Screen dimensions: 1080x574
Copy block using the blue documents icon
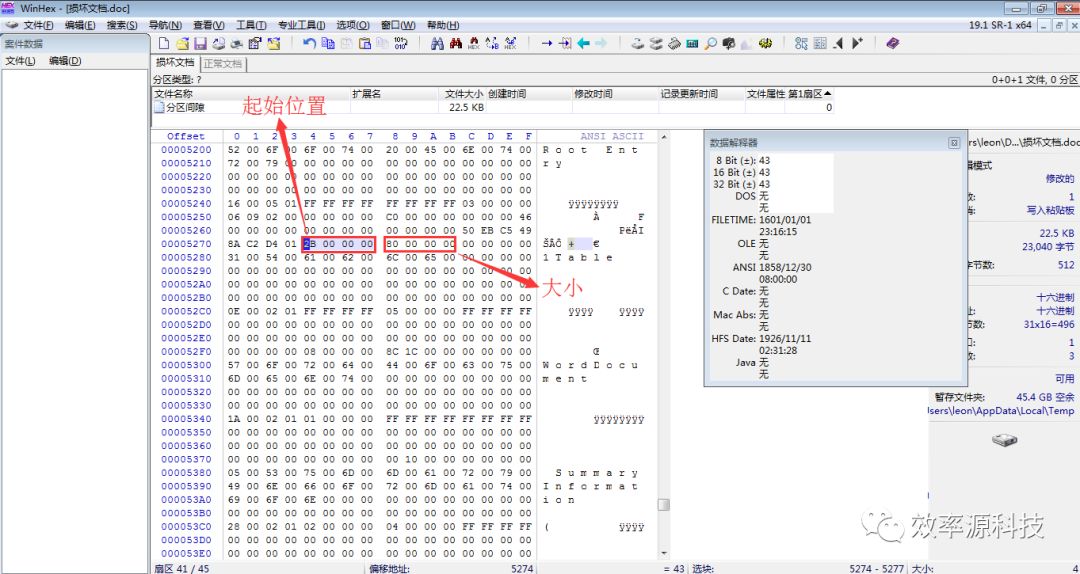pos(329,43)
